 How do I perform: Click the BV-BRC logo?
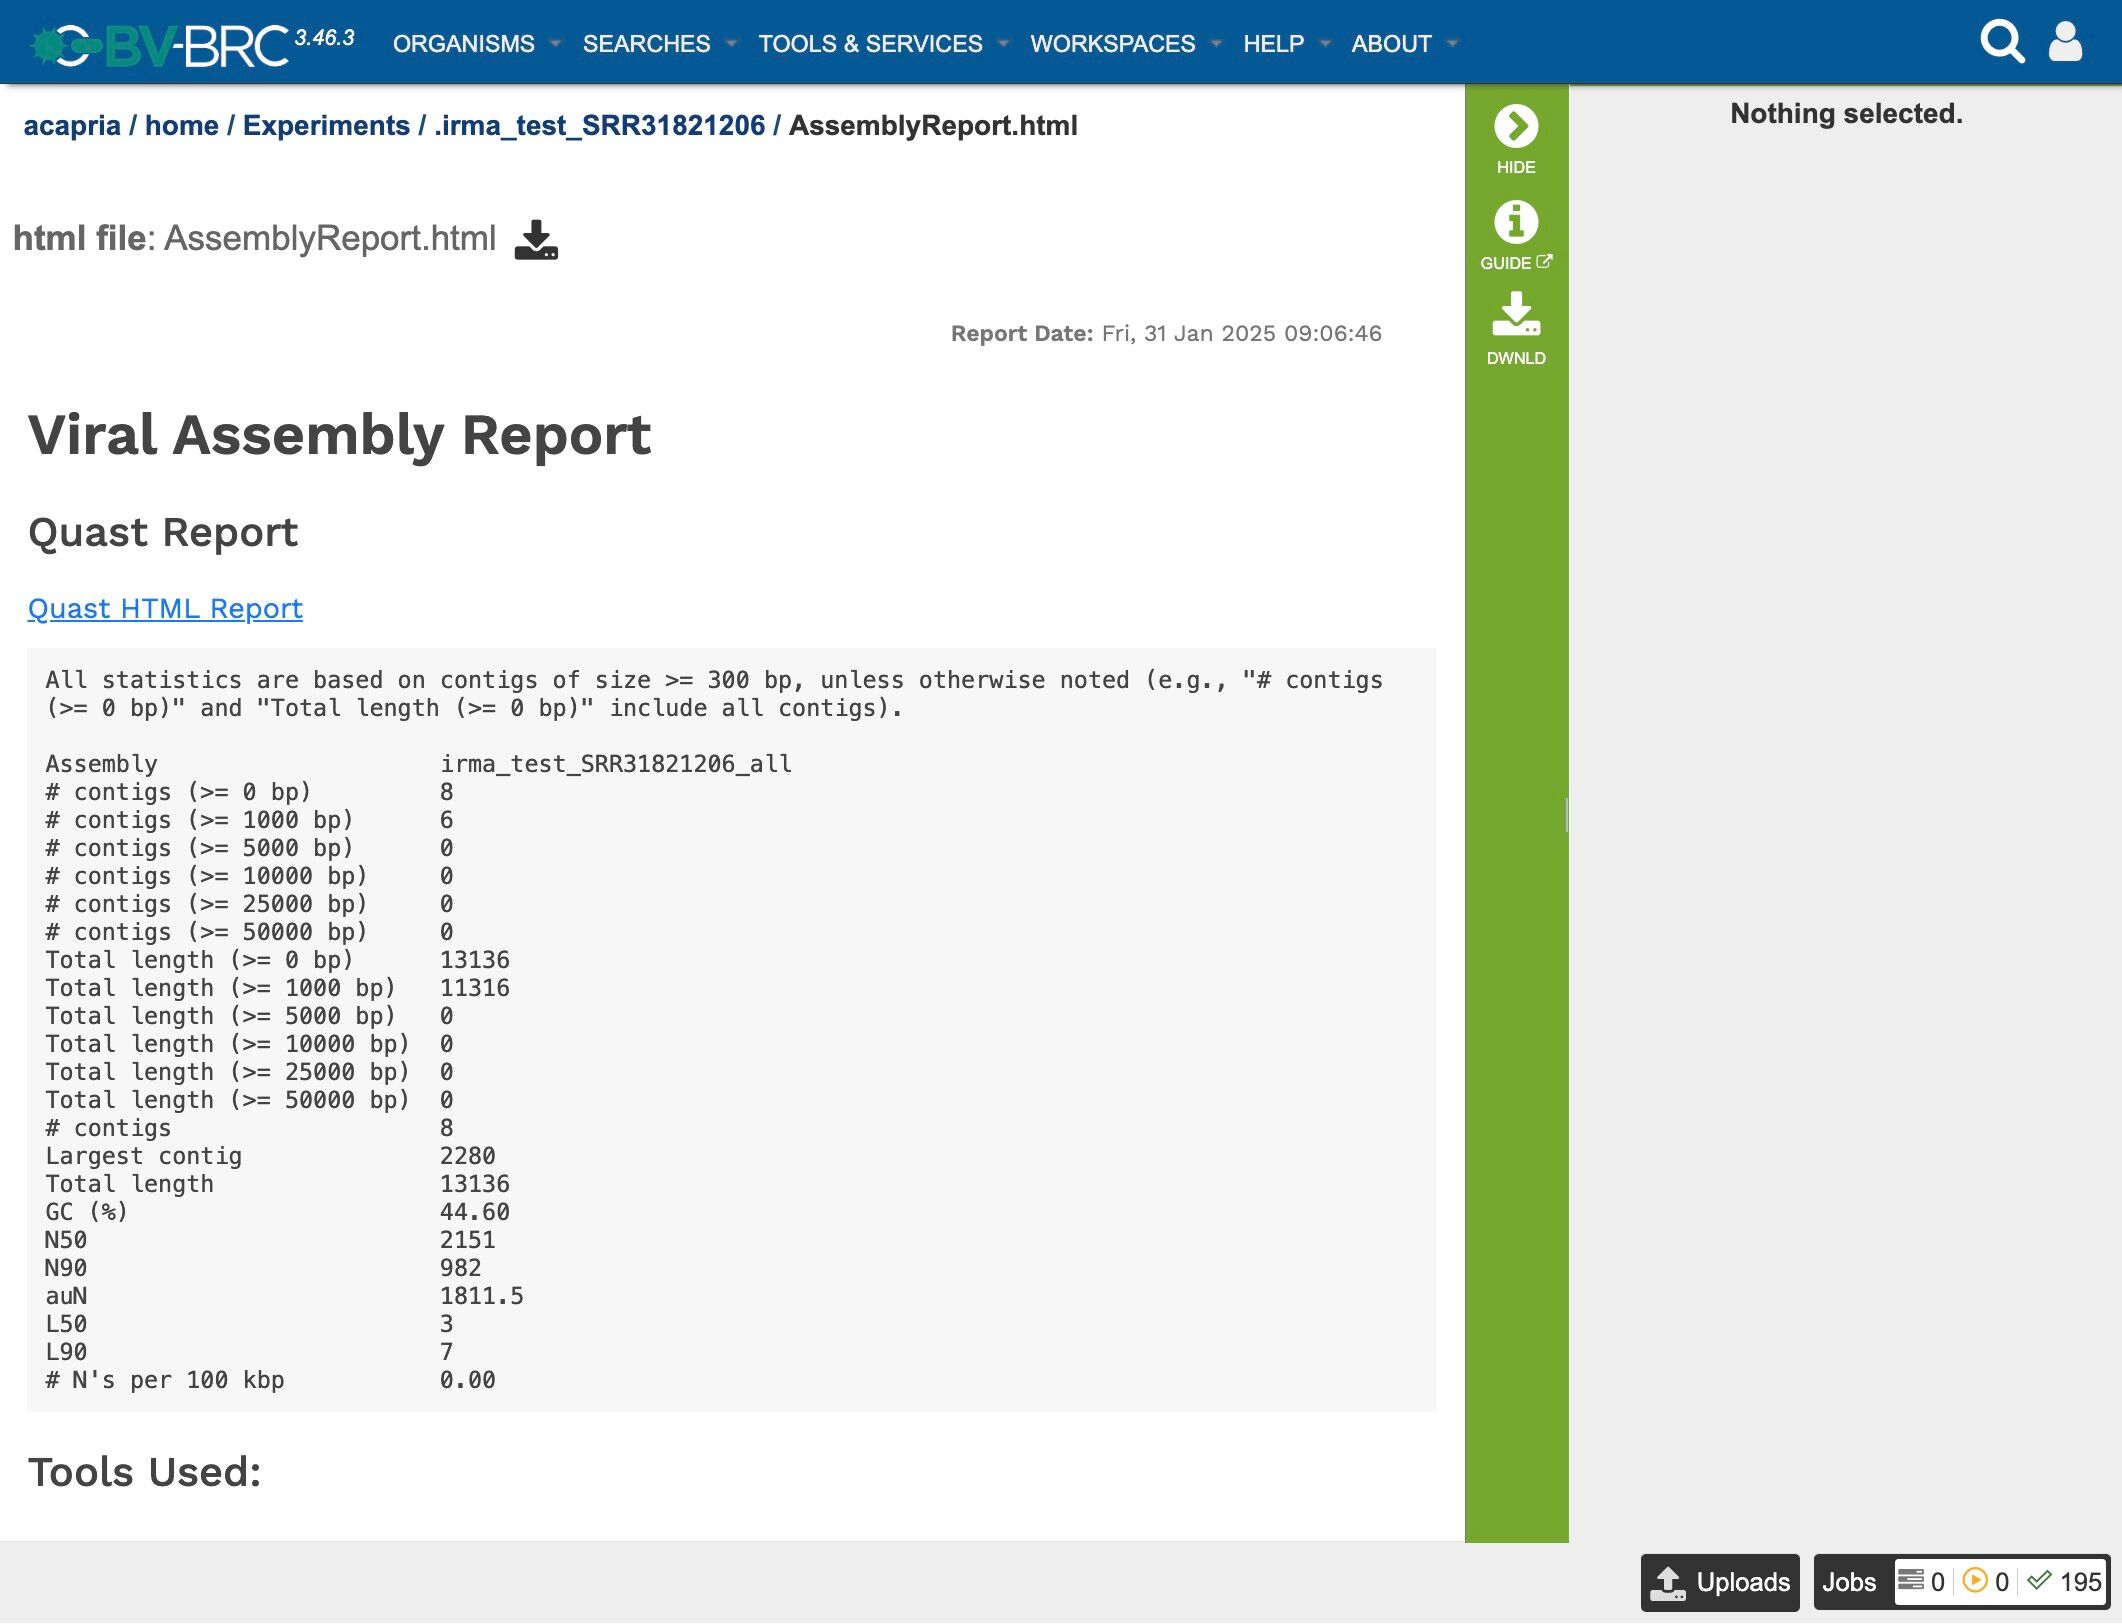click(160, 44)
